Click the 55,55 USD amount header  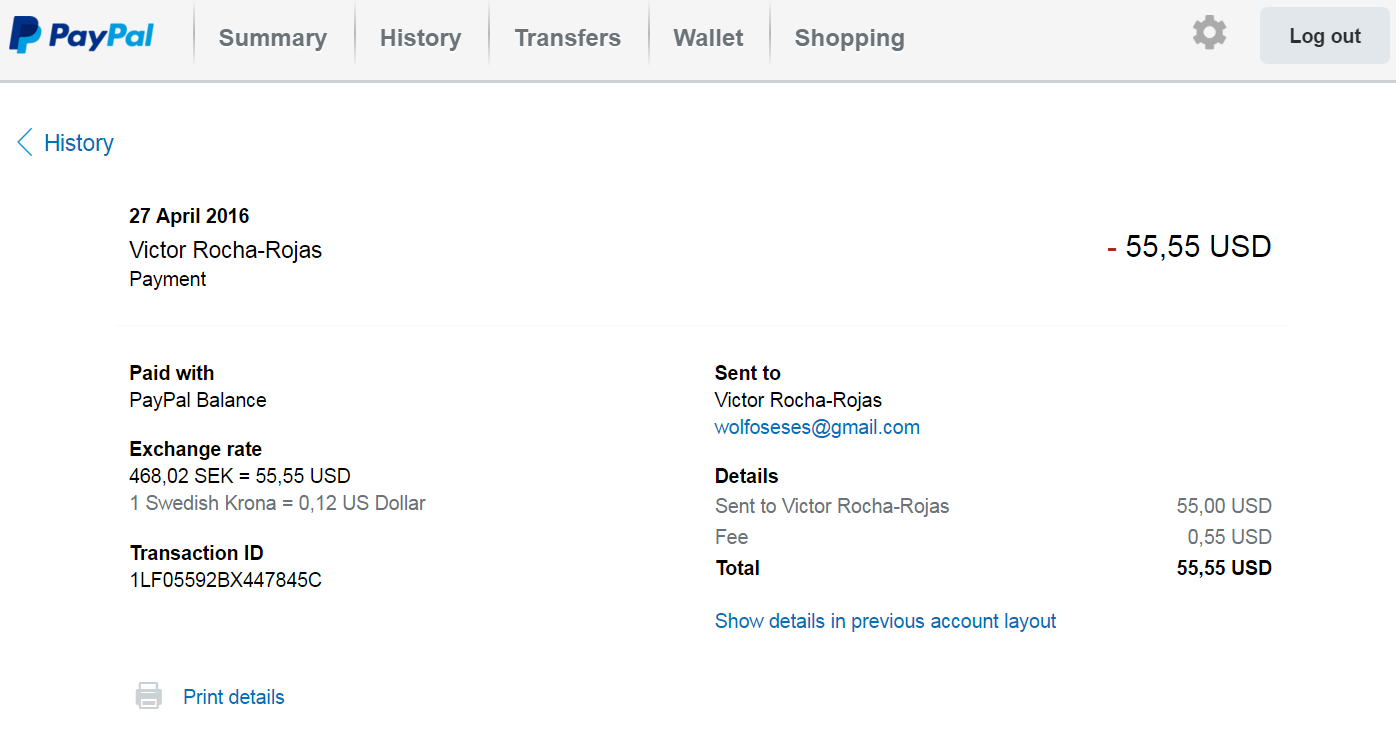(1197, 247)
